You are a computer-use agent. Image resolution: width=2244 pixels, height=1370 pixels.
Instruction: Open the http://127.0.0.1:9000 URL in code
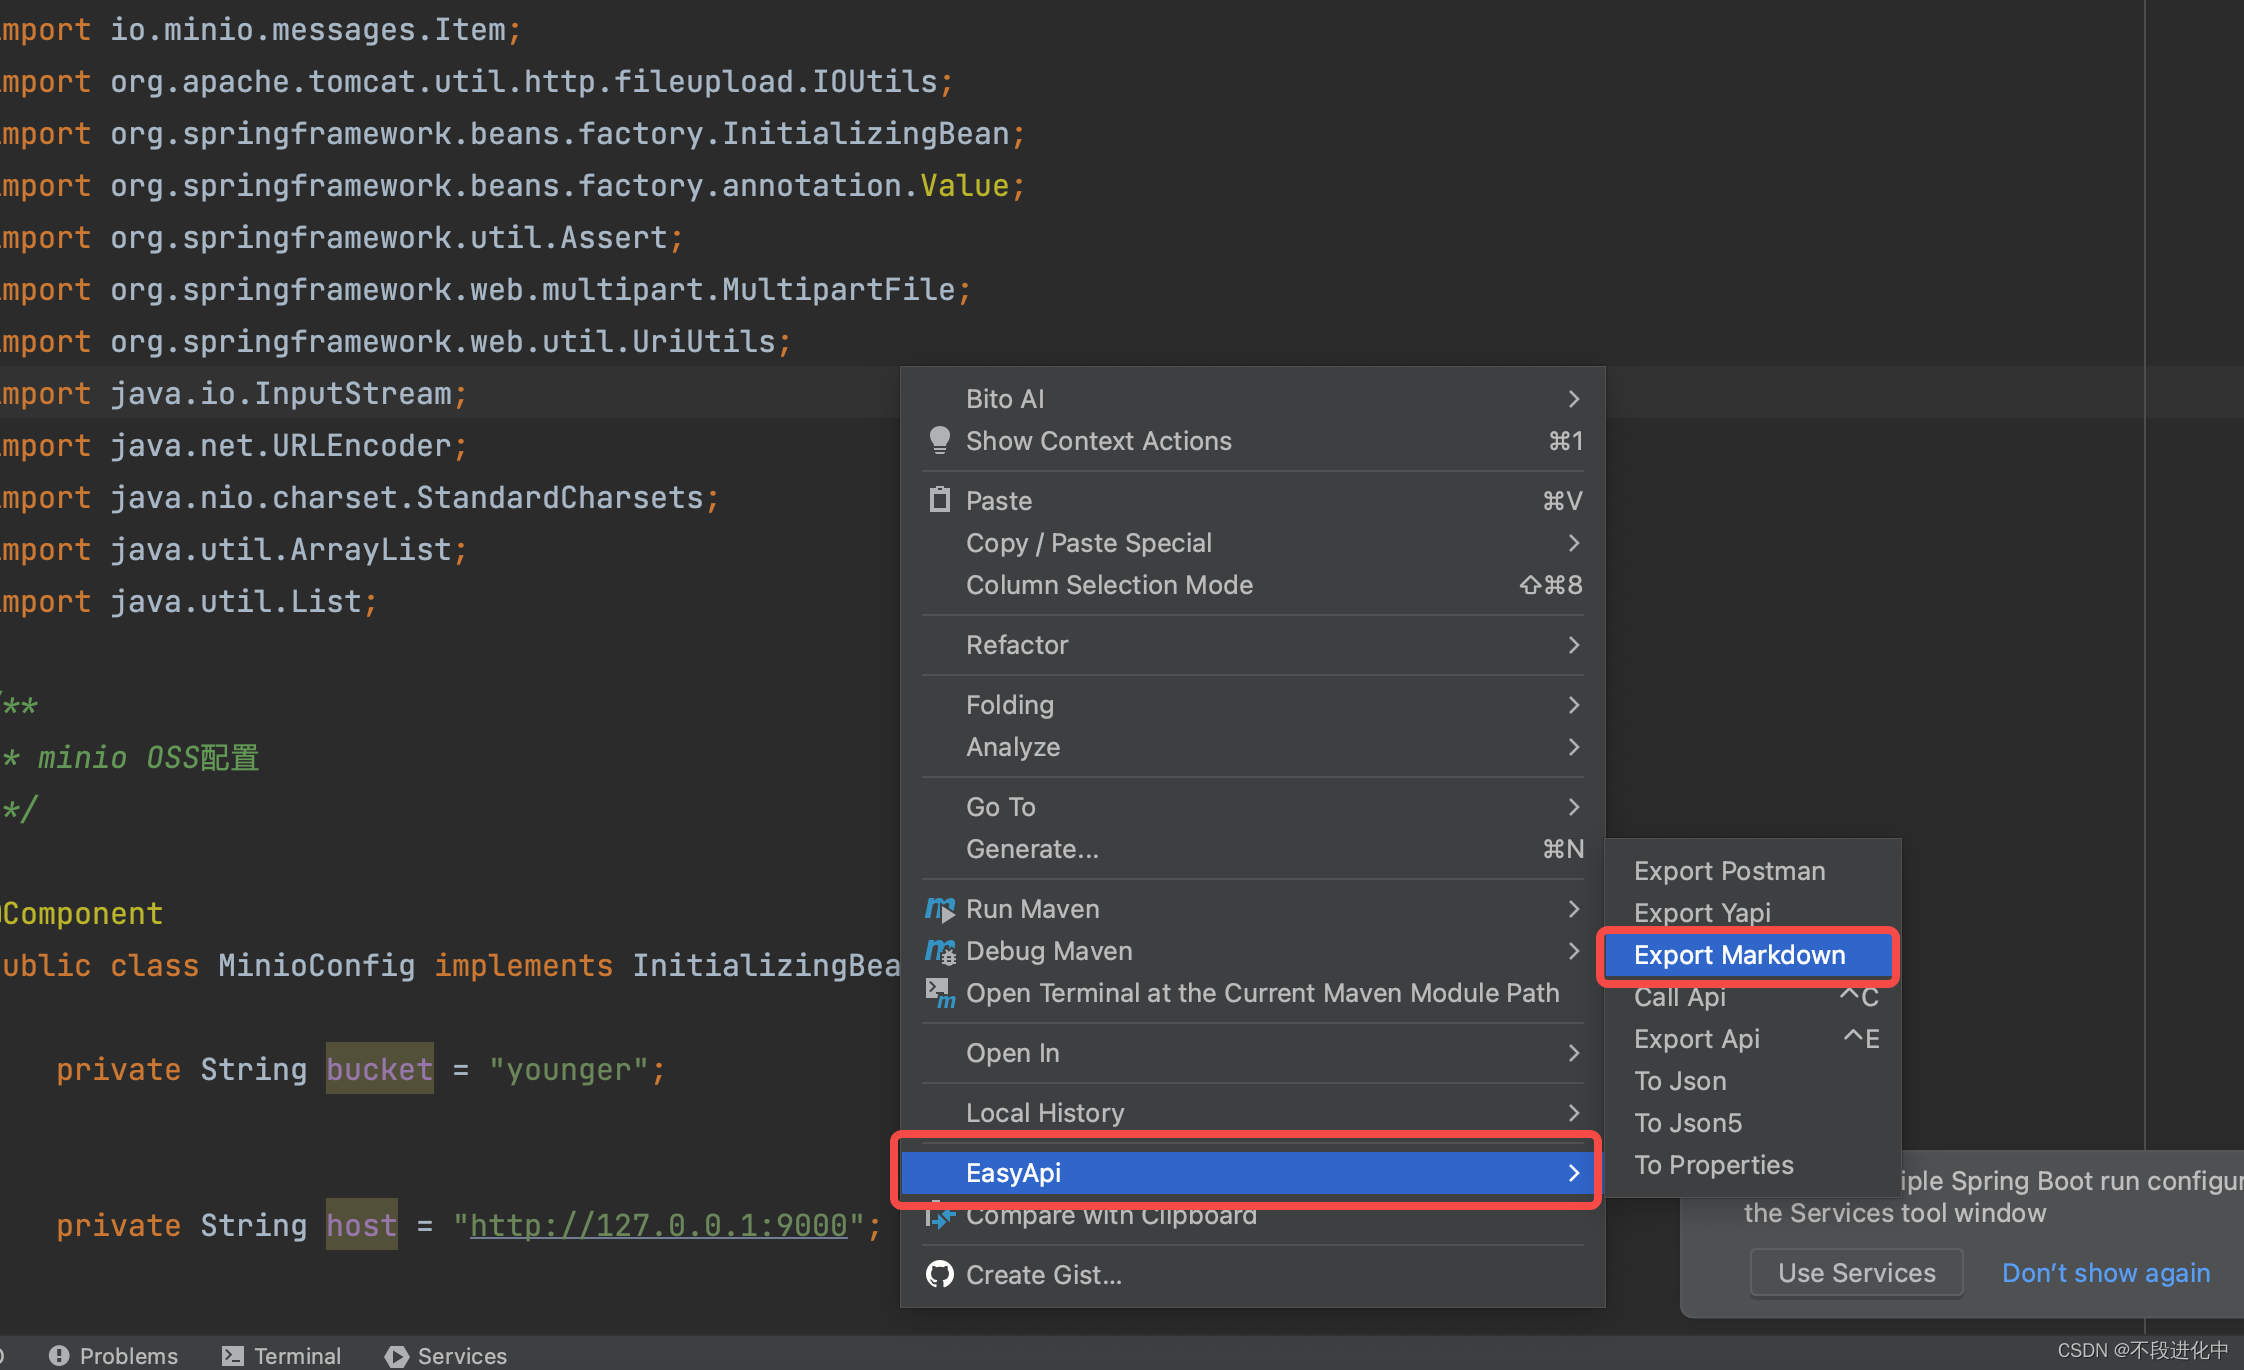pyautogui.click(x=658, y=1225)
